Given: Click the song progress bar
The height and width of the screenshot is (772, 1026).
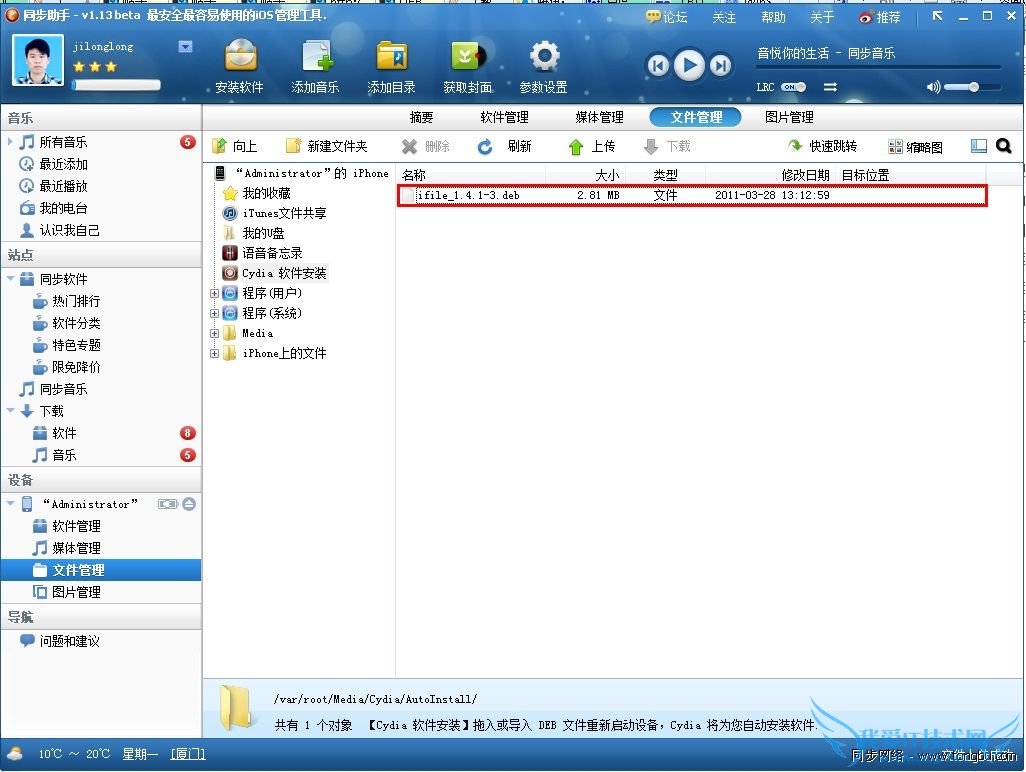Looking at the screenshot, I should pos(879,67).
